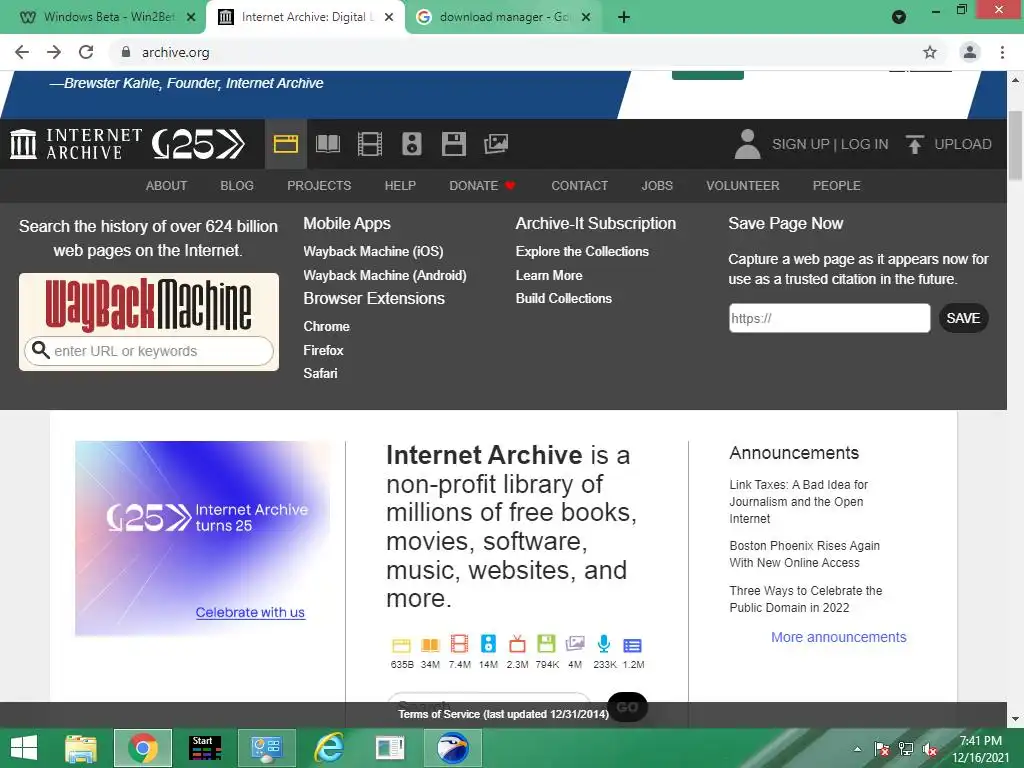
Task: Open Wayback Machine (iOS) link
Action: (373, 251)
